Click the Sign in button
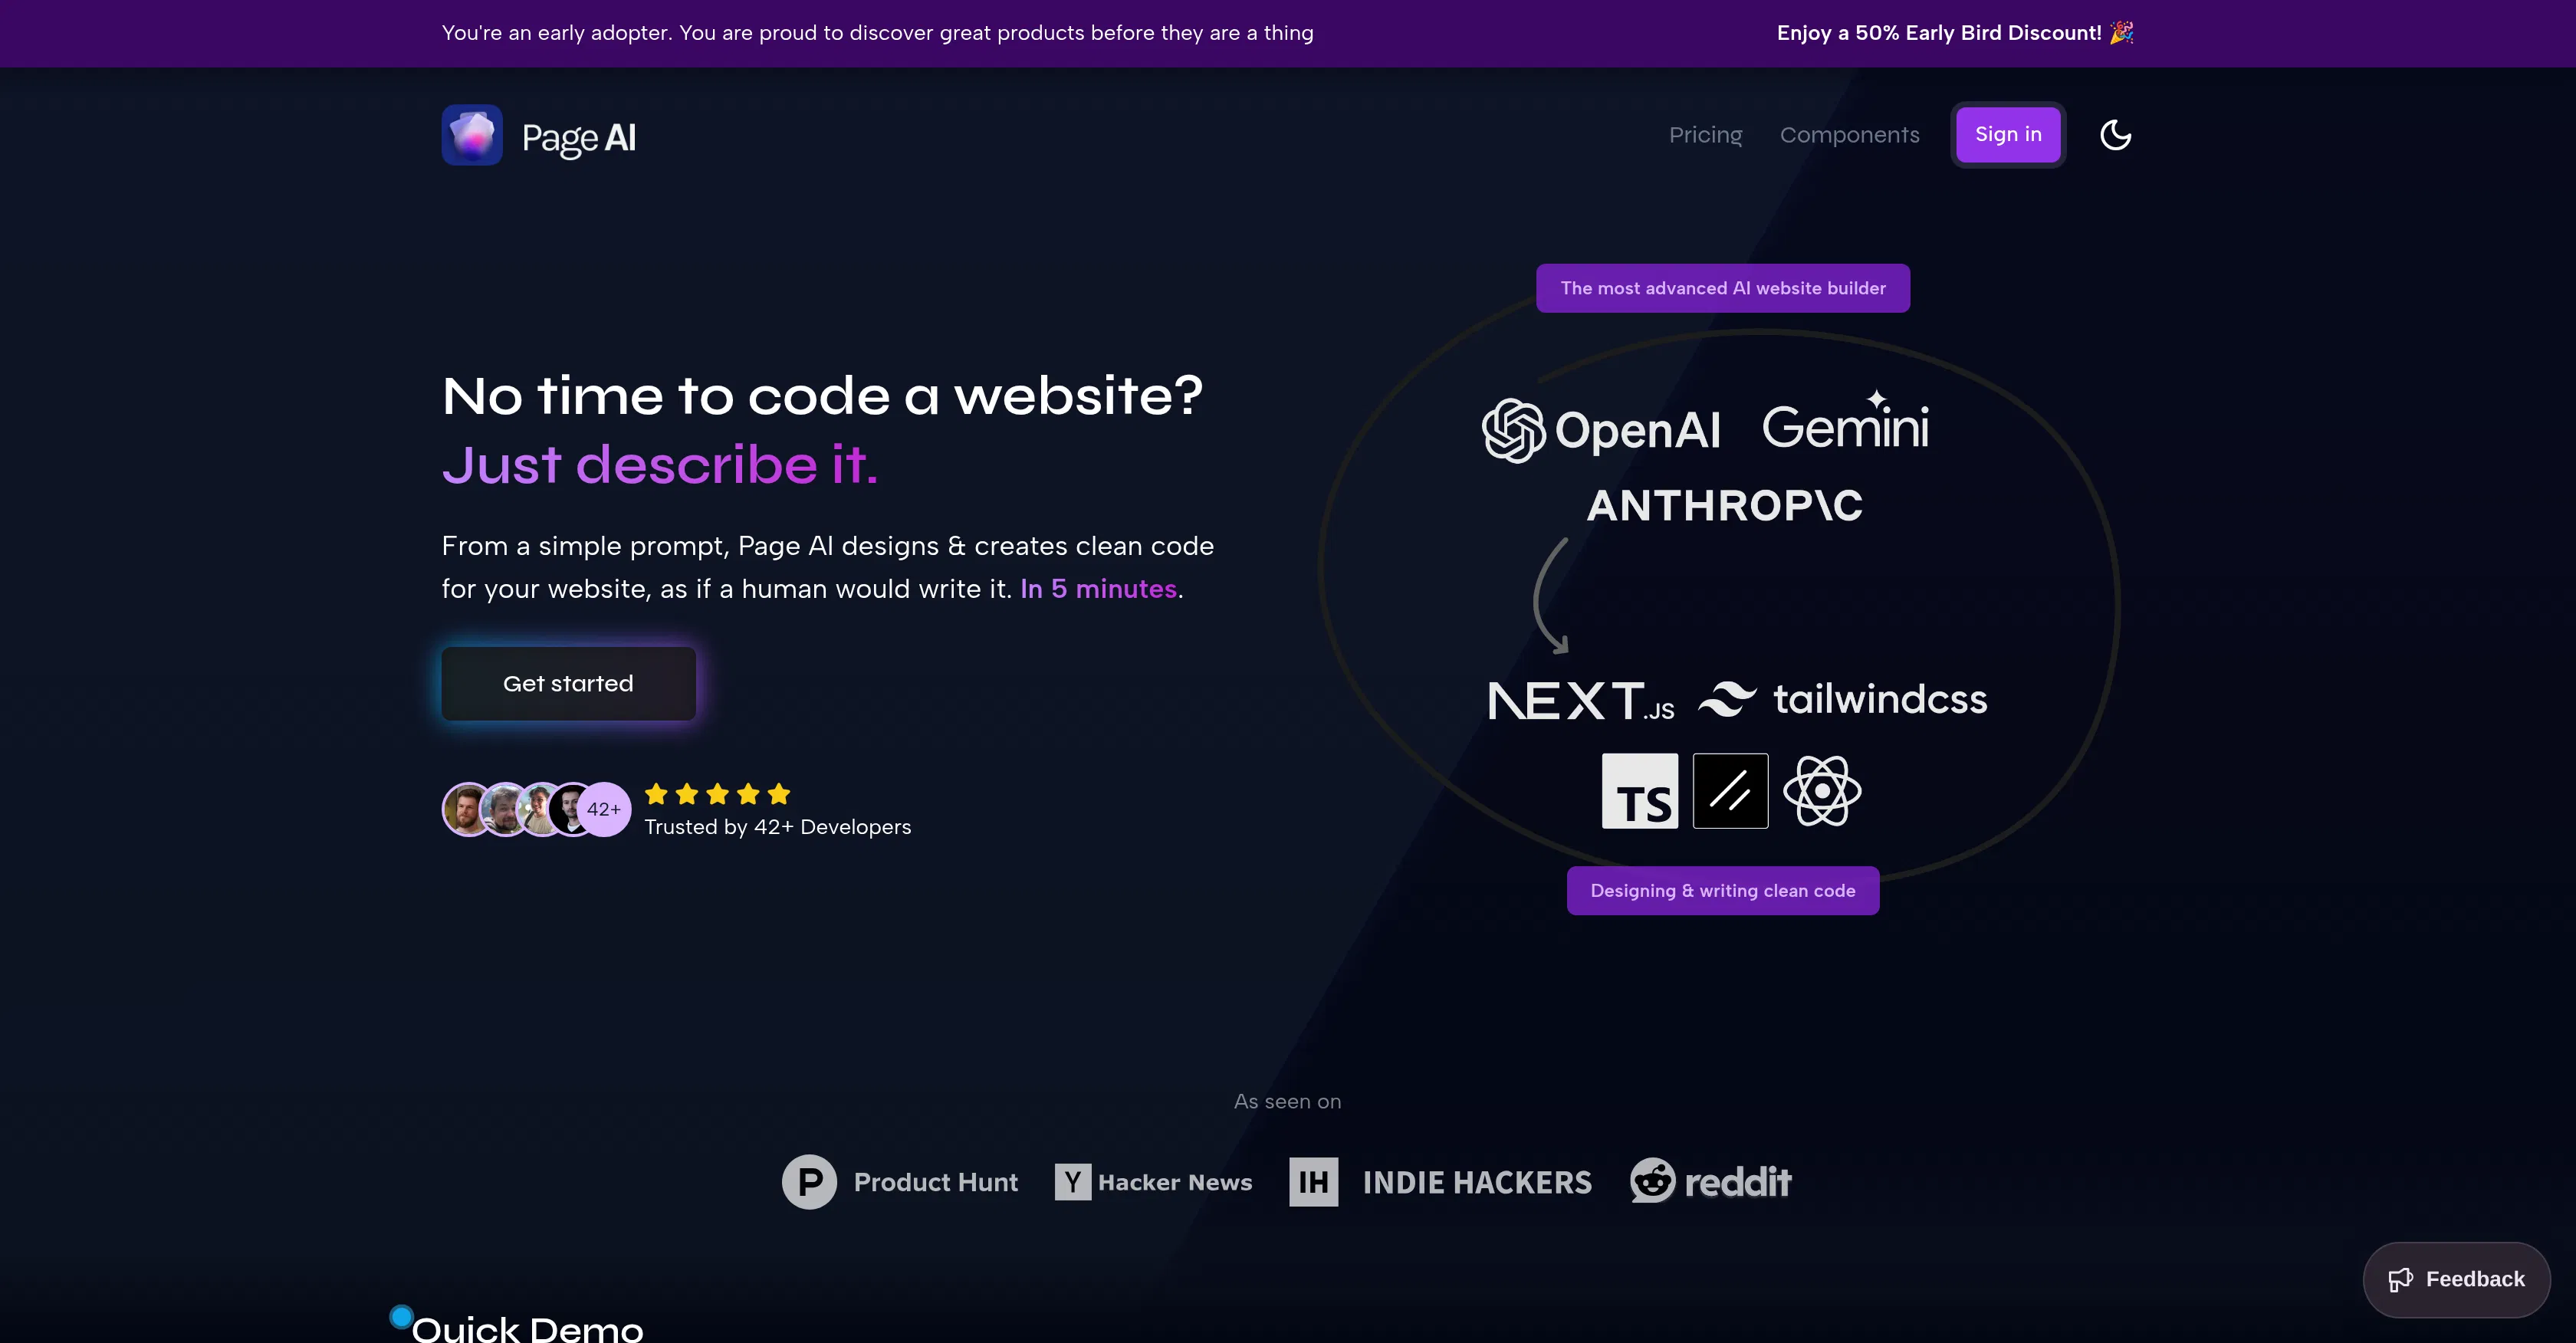 point(2007,134)
